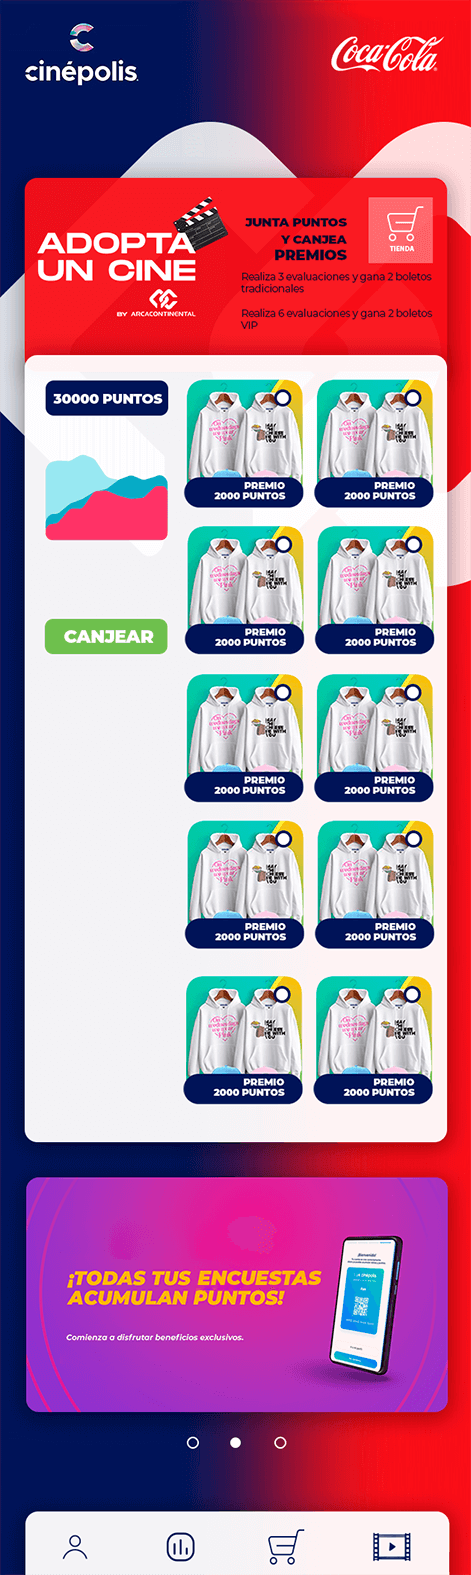Open the surveys accumulate points banner
This screenshot has width=471, height=1575.
236,1294
